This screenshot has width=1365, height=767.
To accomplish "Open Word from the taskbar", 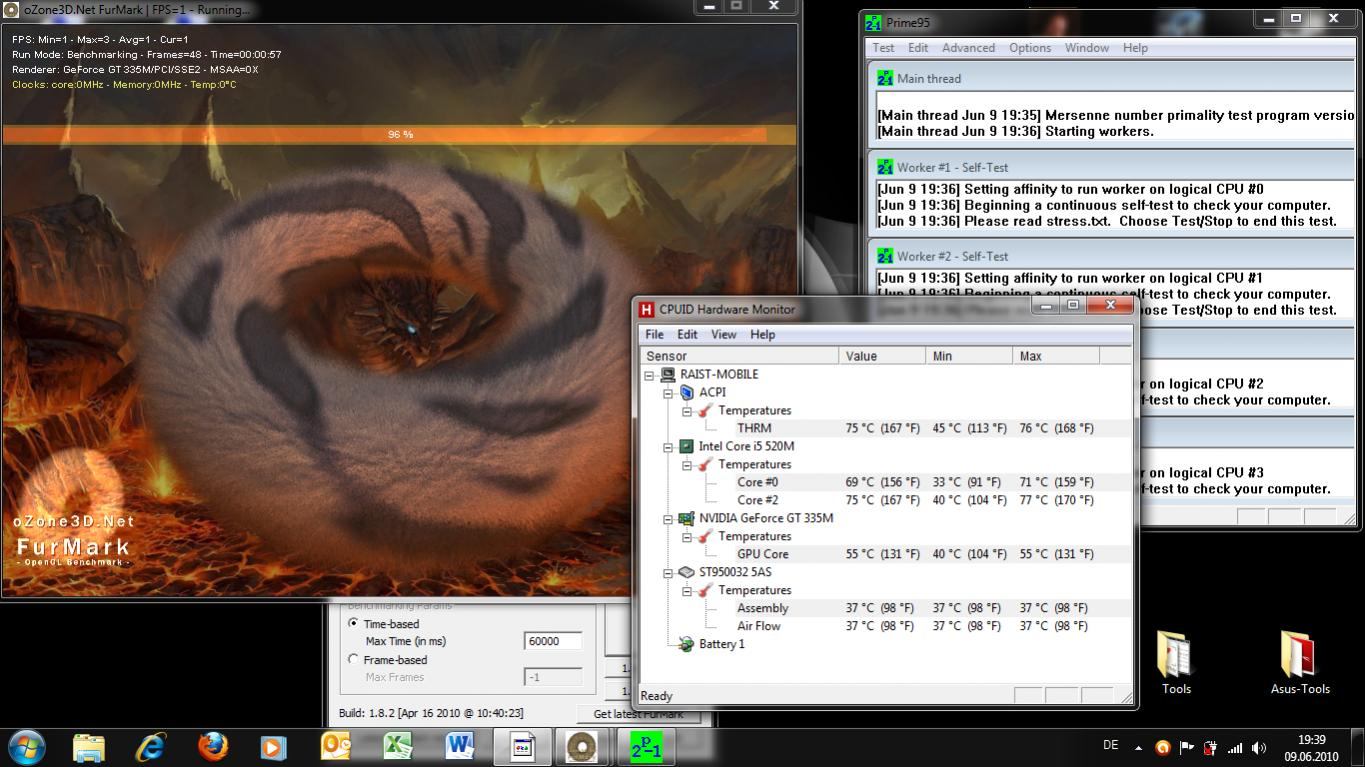I will (460, 747).
